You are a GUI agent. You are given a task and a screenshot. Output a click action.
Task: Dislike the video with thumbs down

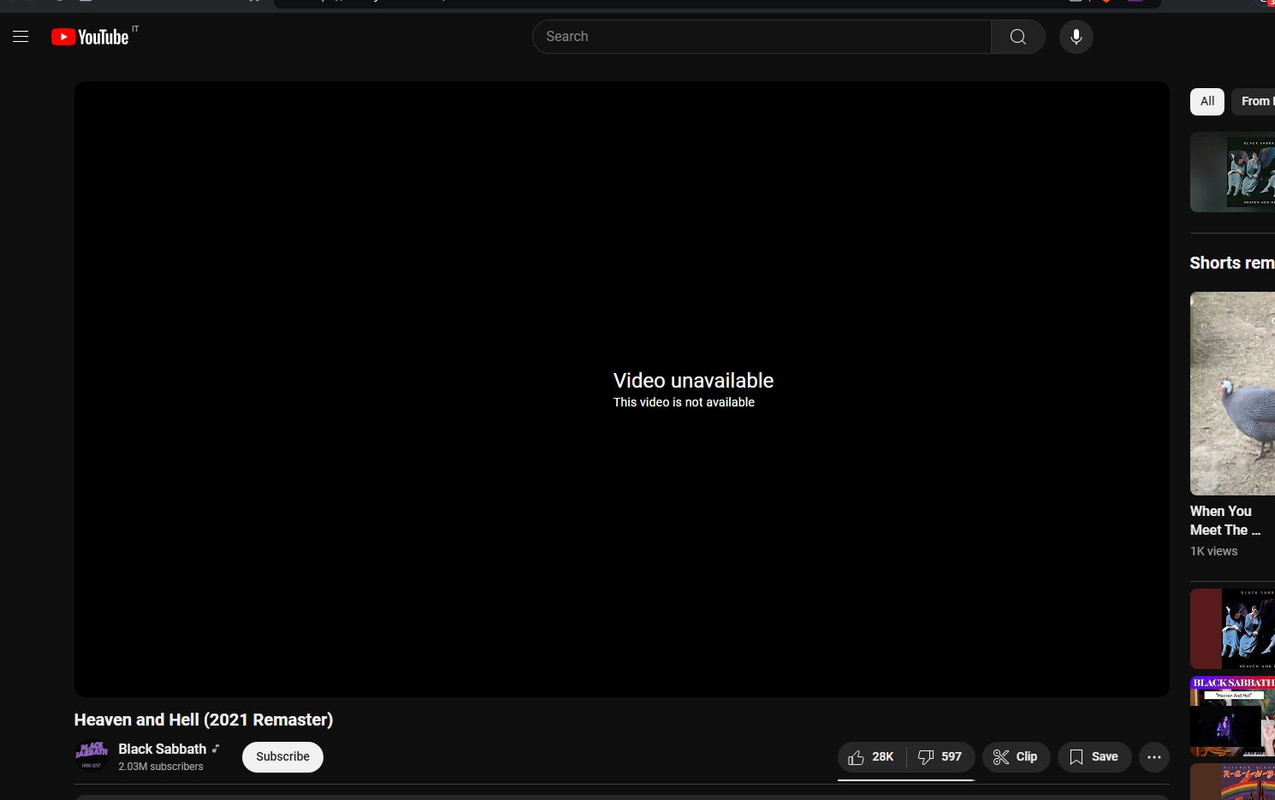940,757
